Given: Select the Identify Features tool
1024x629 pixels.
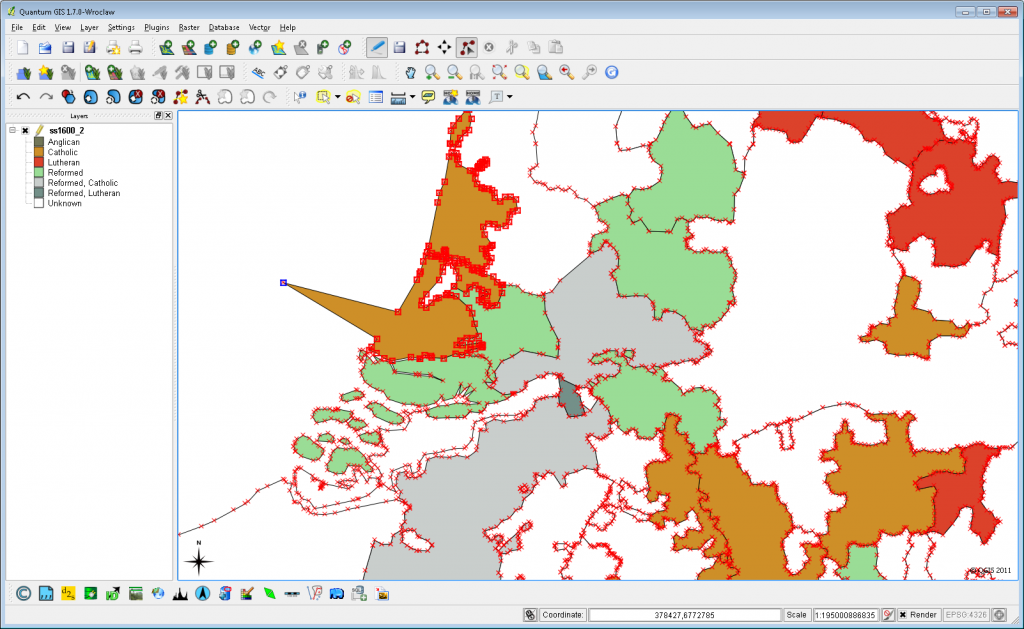Looking at the screenshot, I should (300, 97).
